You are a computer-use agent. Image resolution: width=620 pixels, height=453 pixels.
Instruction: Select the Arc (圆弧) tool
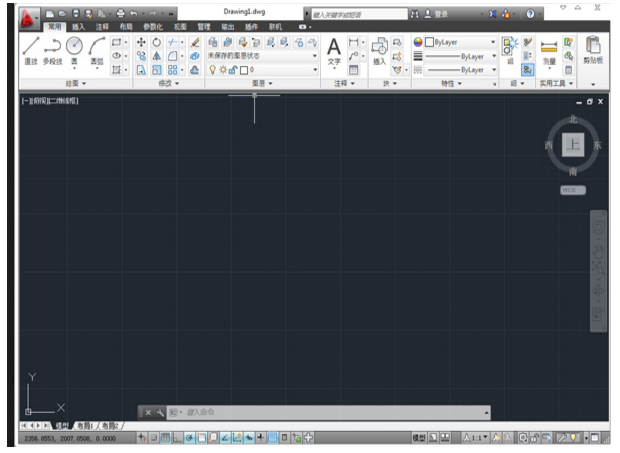[96, 48]
